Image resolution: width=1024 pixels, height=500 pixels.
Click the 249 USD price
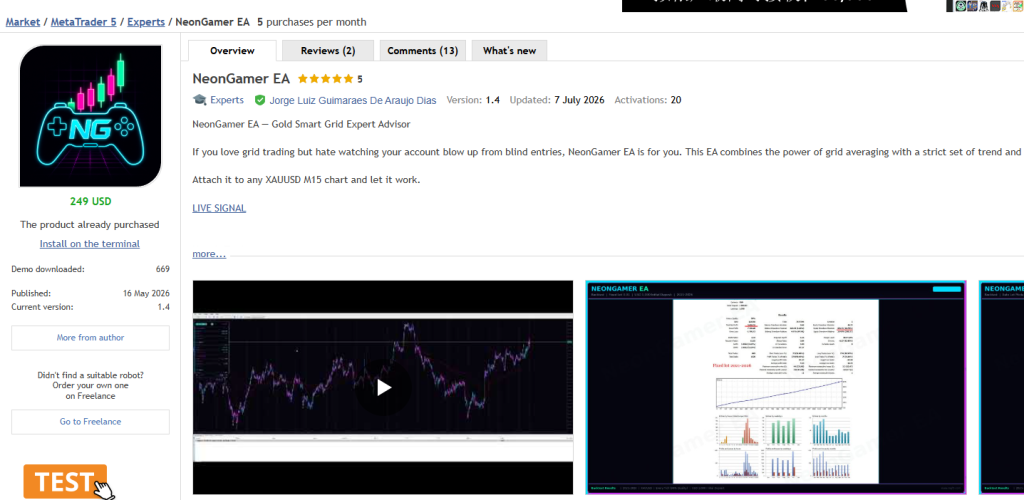[90, 201]
